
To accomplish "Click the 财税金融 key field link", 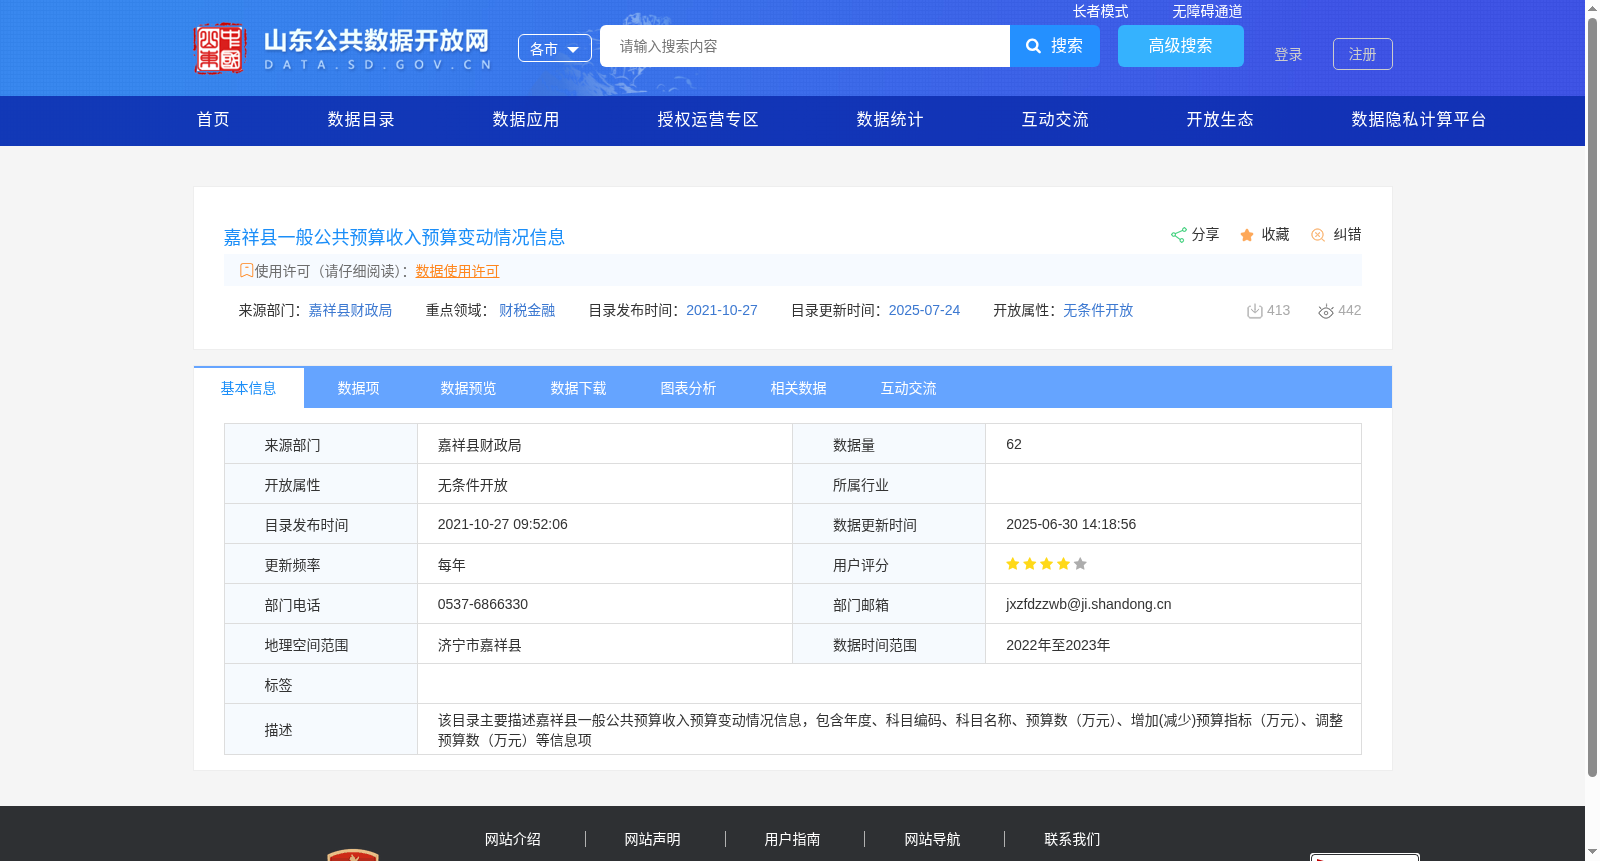I will (527, 311).
